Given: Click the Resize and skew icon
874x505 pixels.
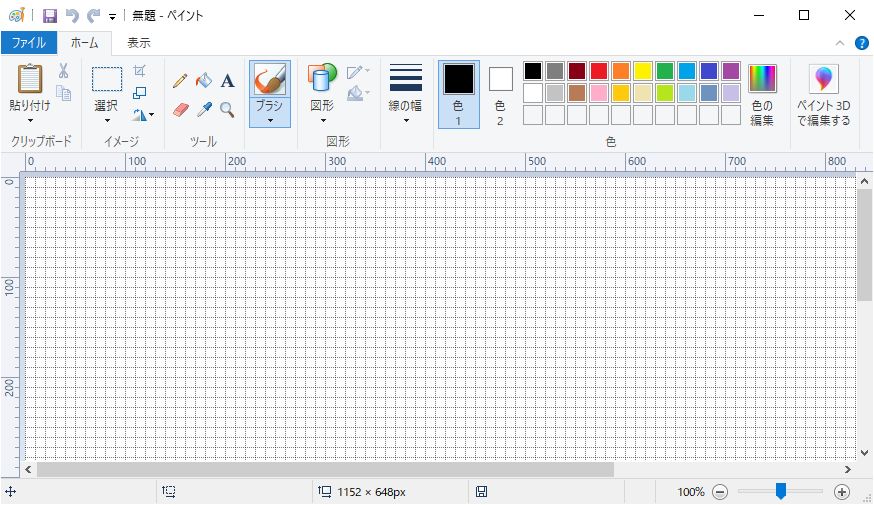Looking at the screenshot, I should (x=139, y=93).
